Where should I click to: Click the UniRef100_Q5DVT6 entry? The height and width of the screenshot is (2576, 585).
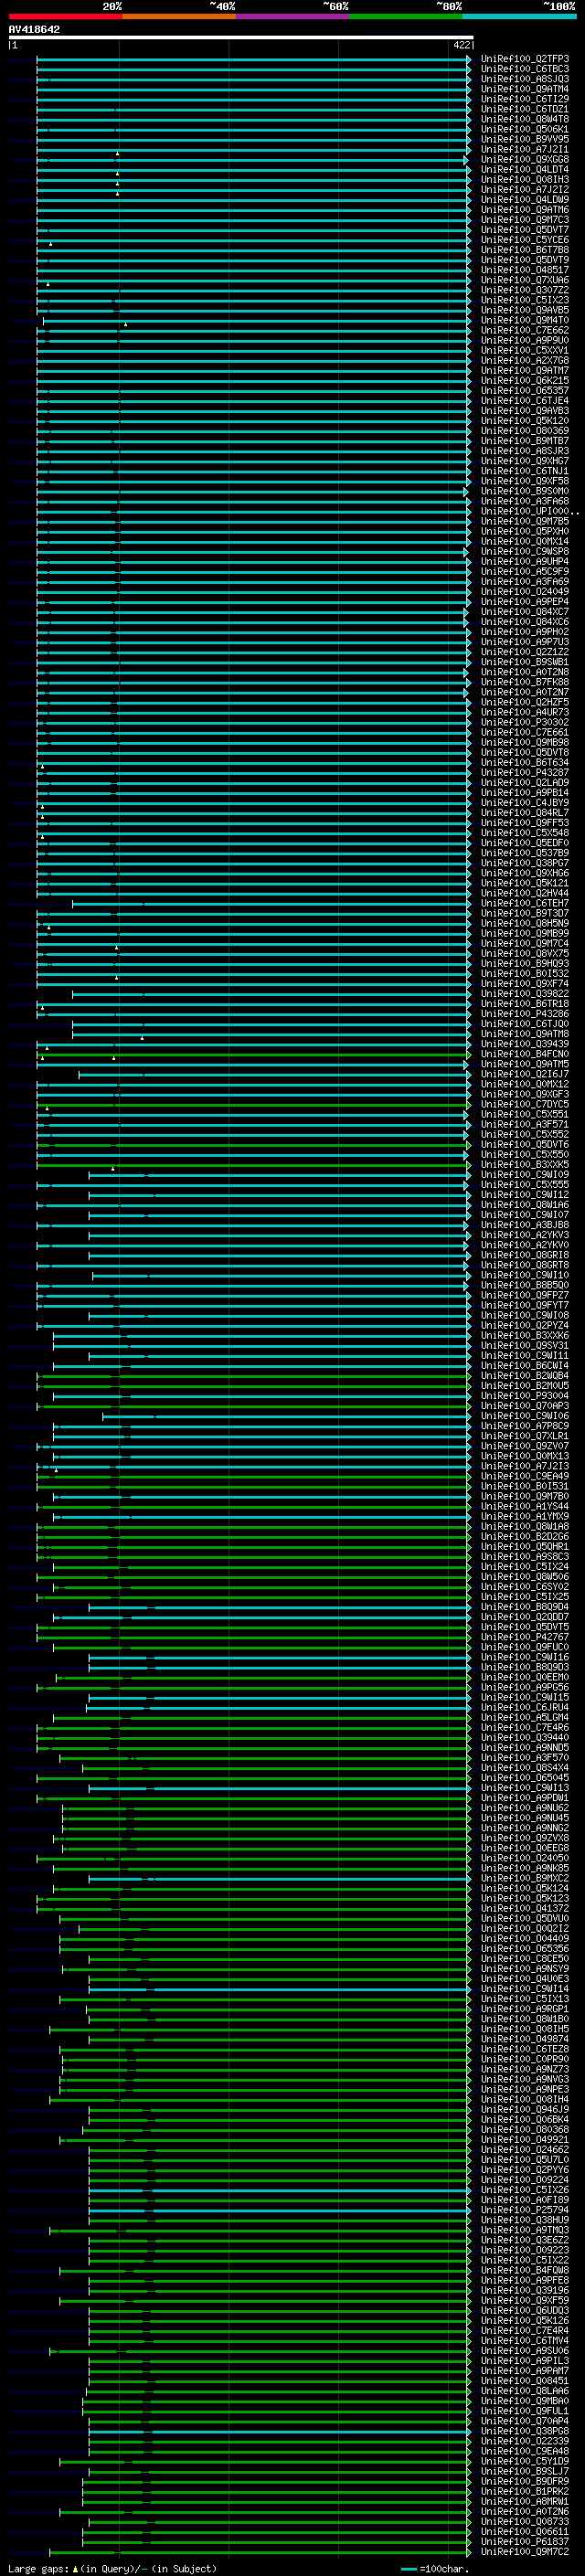[525, 1145]
